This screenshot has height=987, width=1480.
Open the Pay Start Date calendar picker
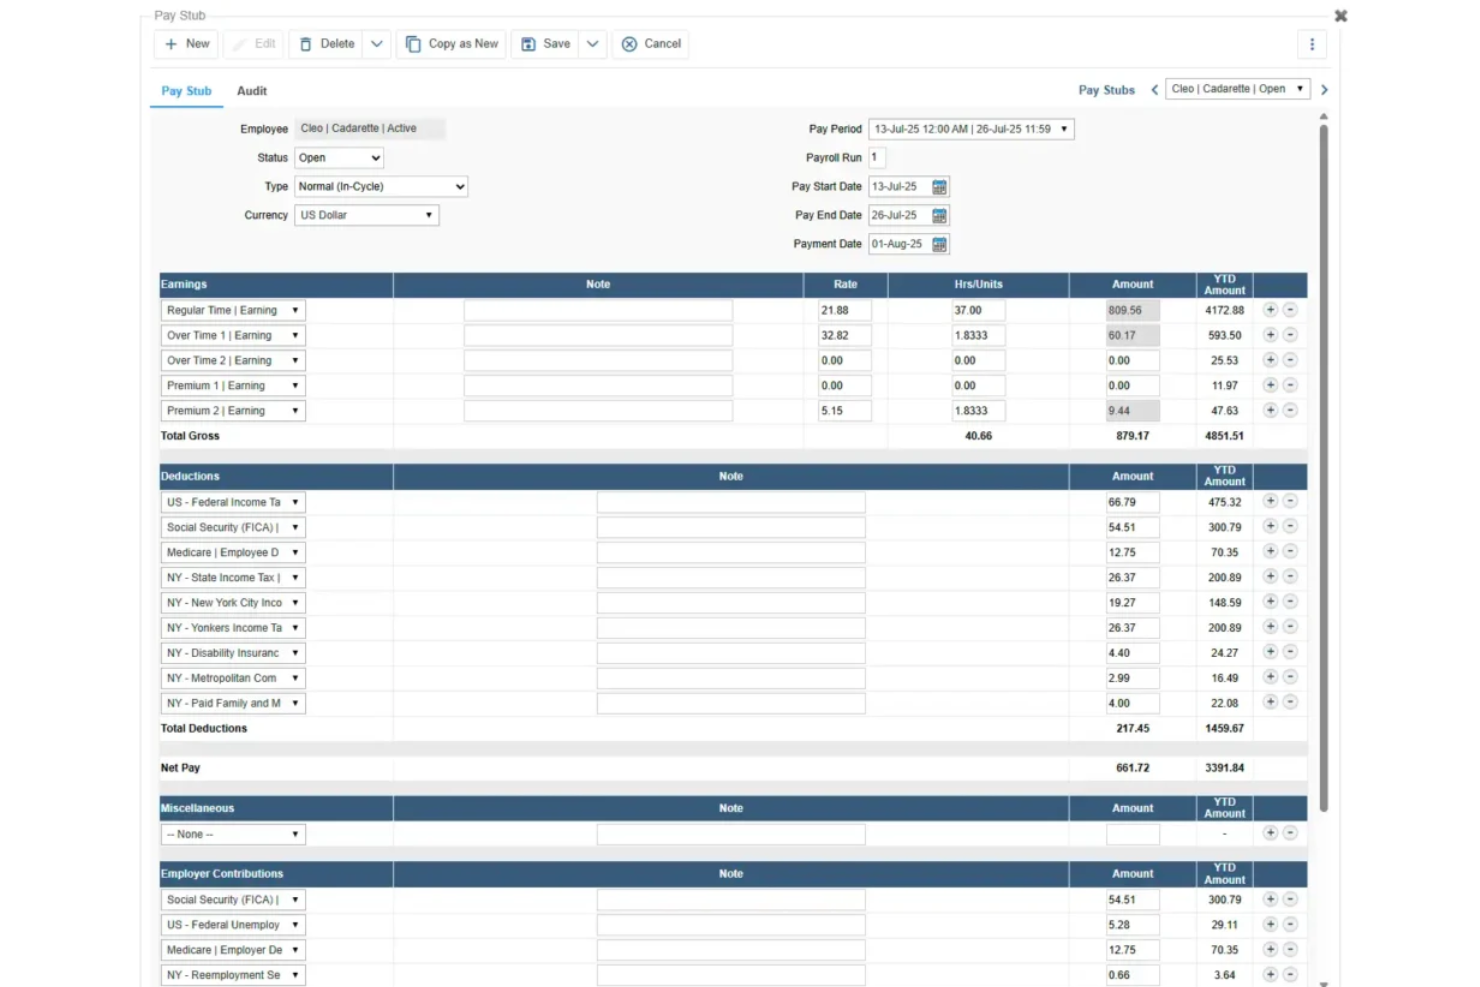[938, 186]
